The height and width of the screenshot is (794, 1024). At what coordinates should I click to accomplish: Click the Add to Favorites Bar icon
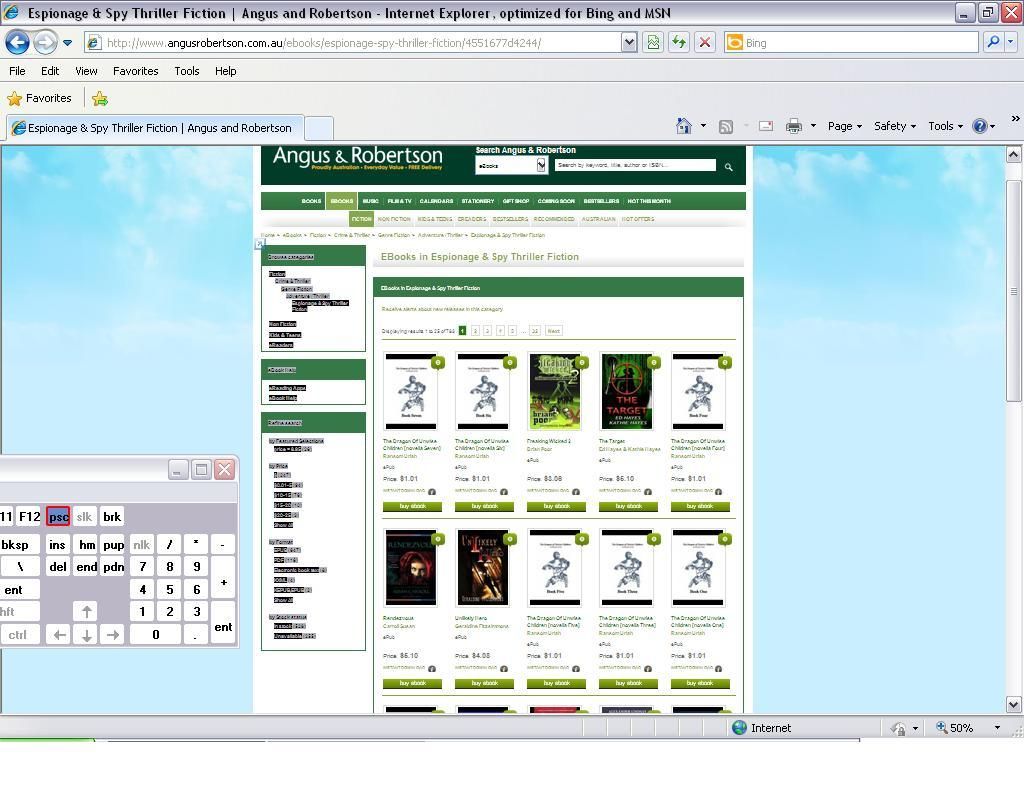tap(100, 99)
